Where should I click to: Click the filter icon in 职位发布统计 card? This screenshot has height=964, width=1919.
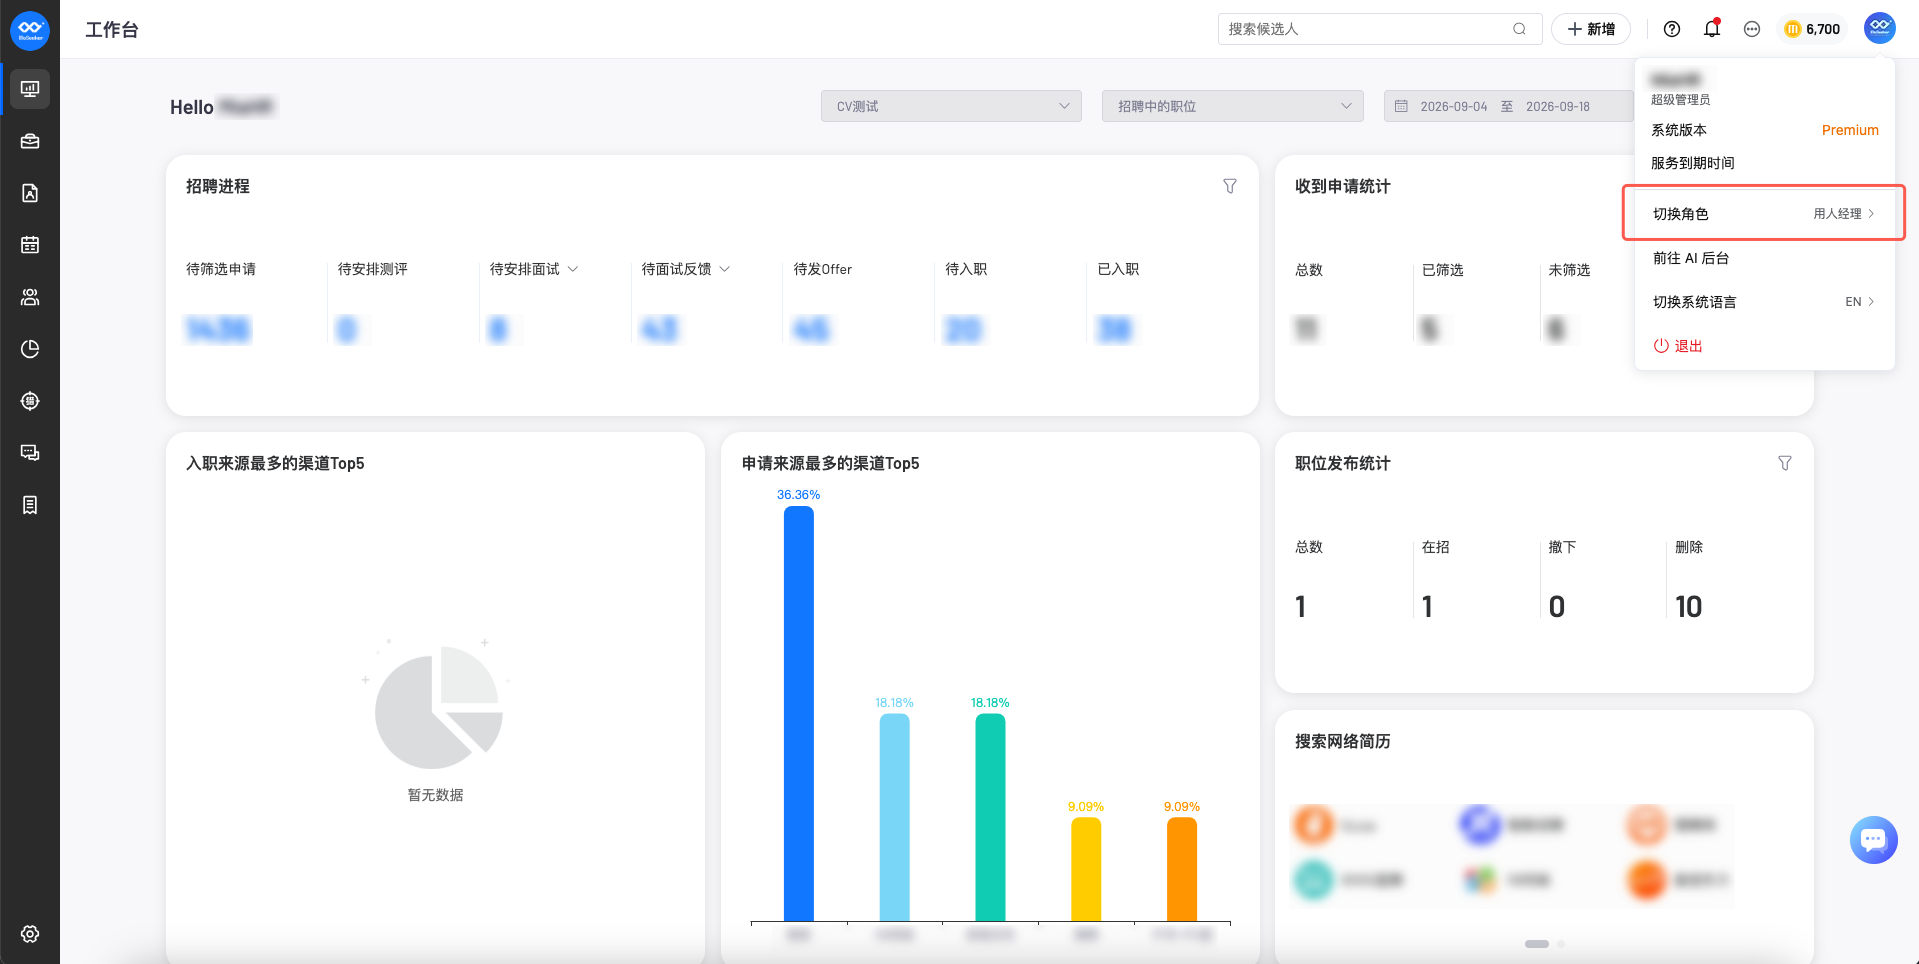point(1785,463)
